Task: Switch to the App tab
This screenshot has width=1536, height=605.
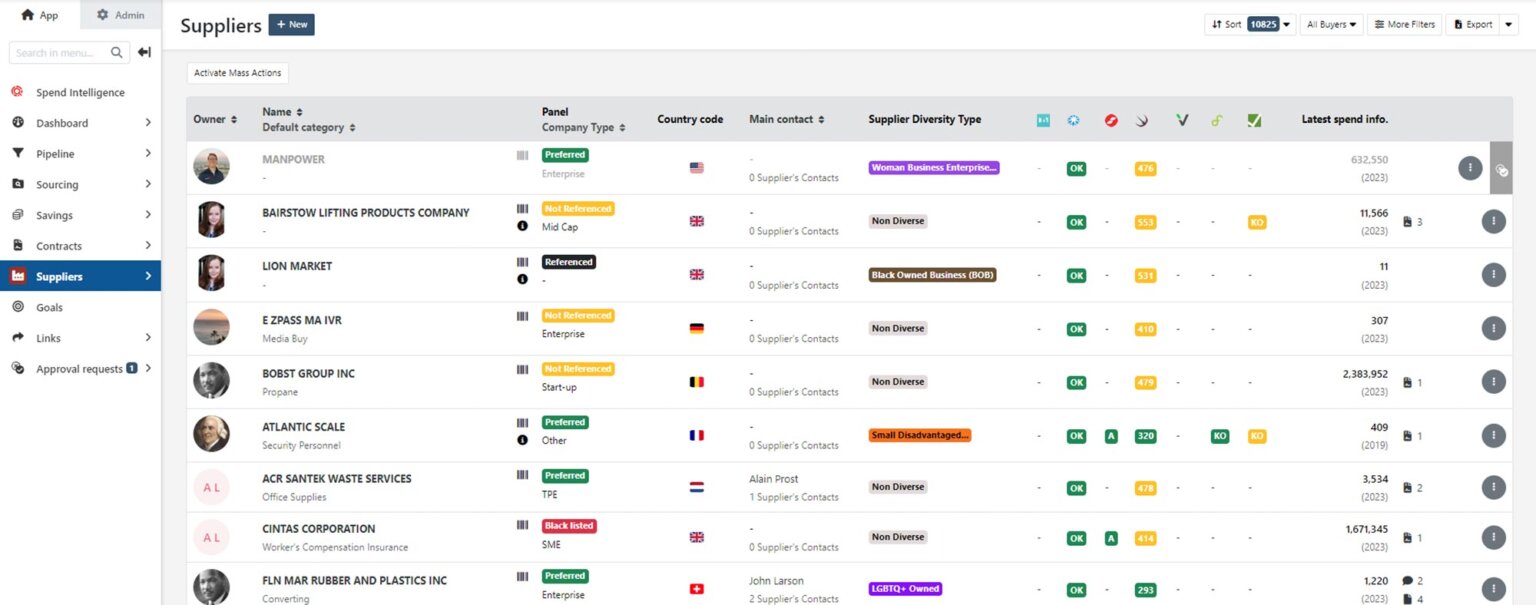Action: (x=38, y=15)
